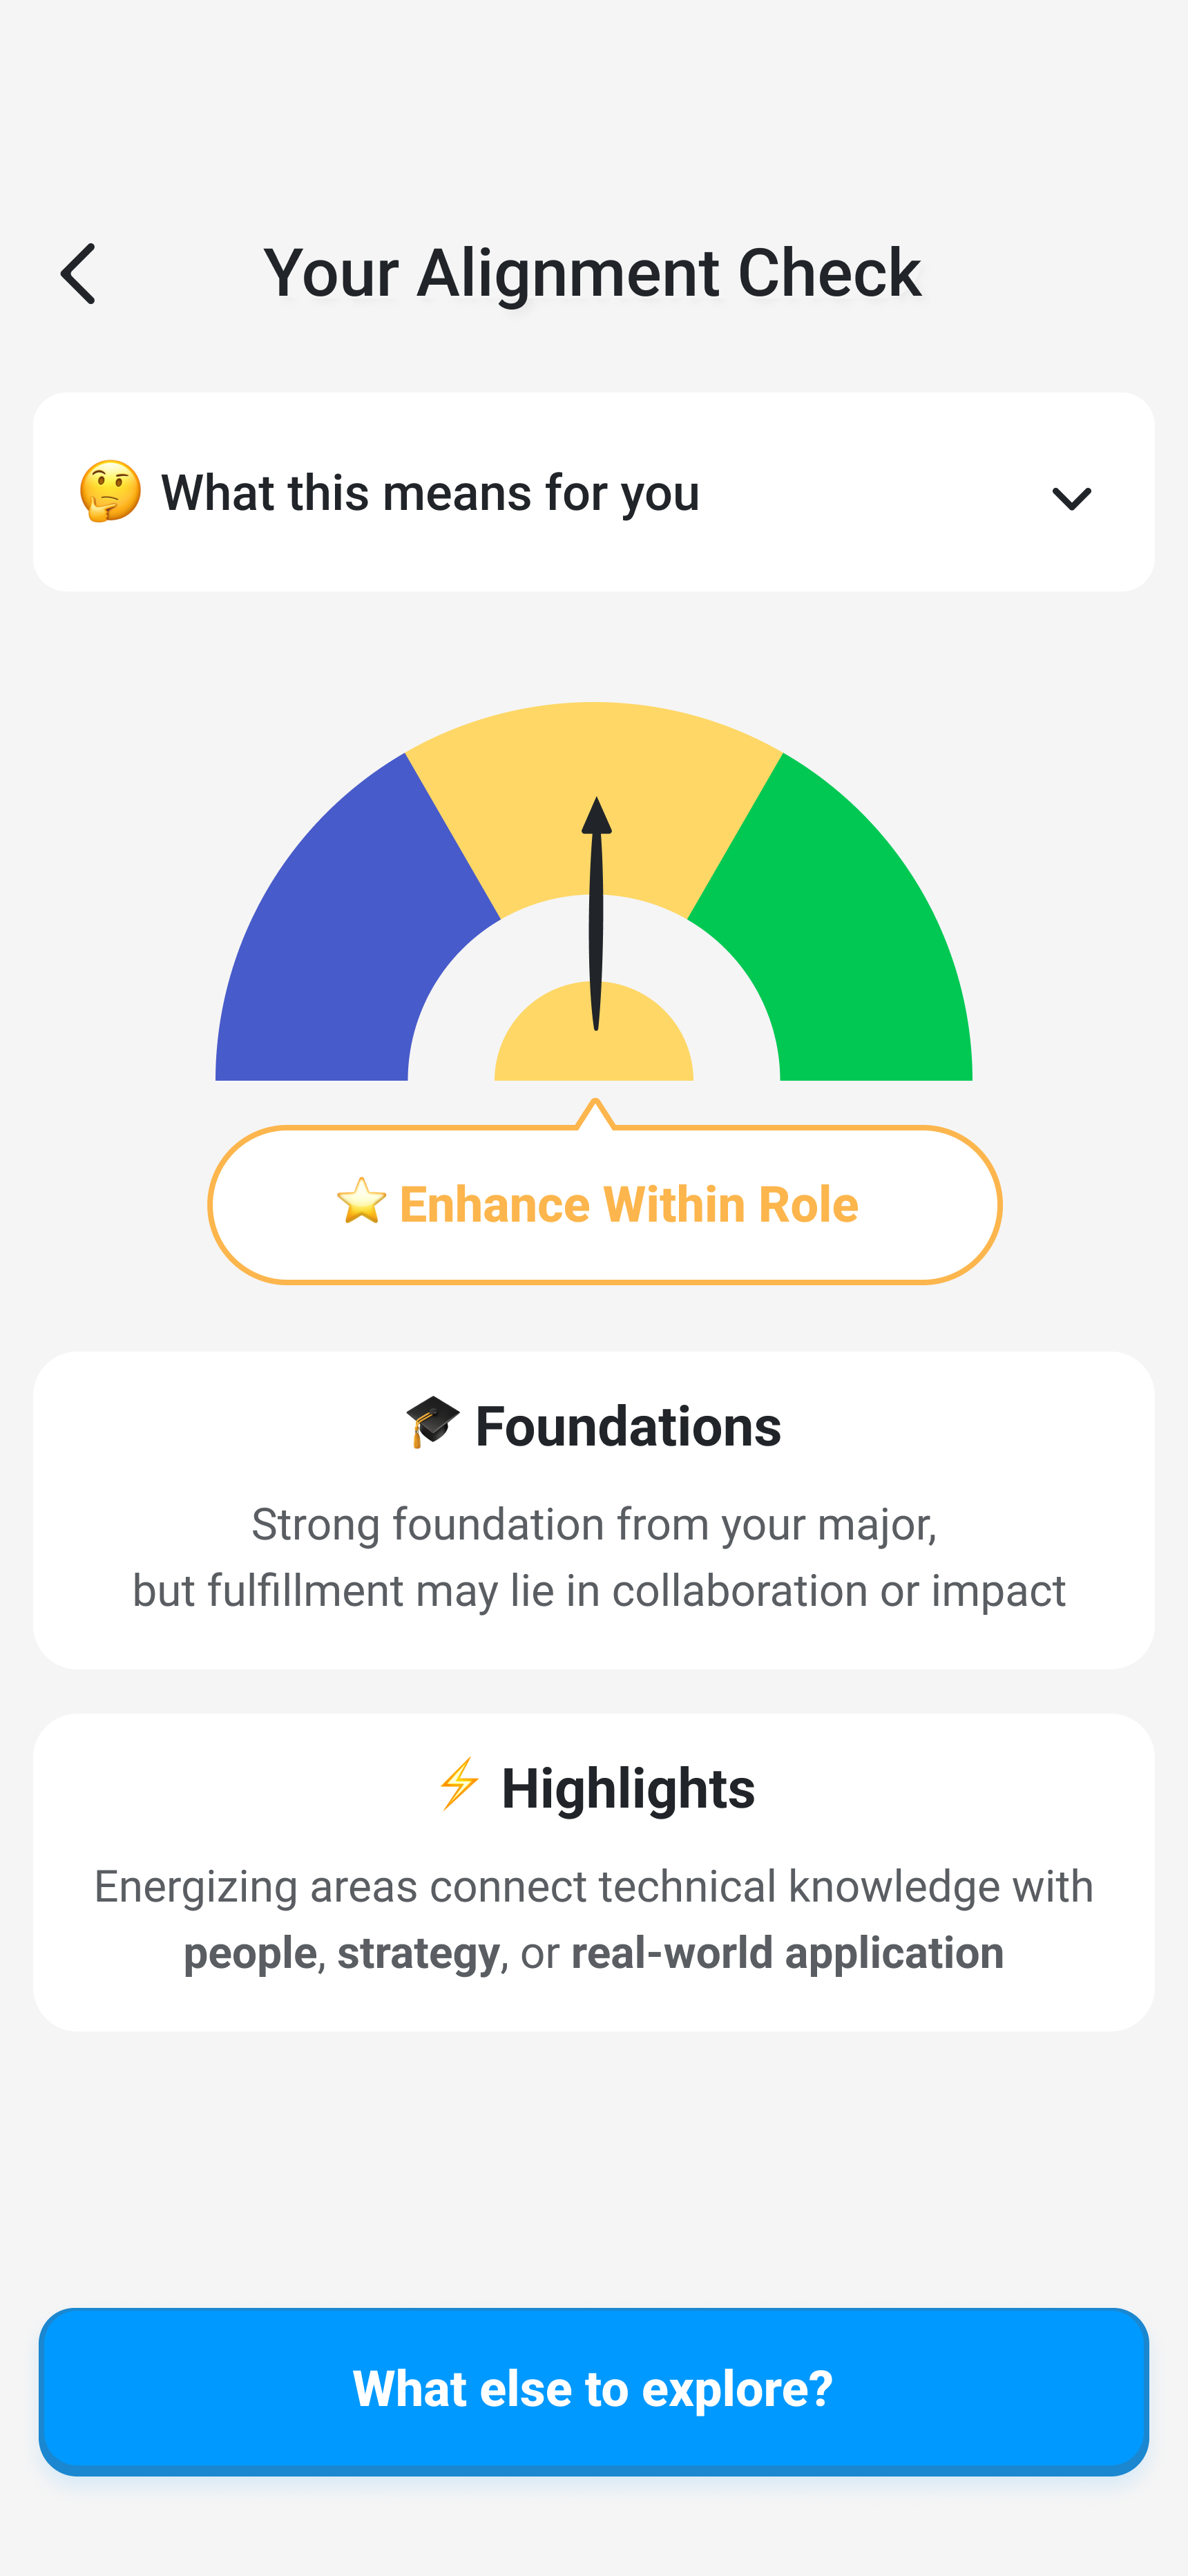Screen dimensions: 1188x2576
Task: Tap the Highlights card description text
Action: (594, 1919)
